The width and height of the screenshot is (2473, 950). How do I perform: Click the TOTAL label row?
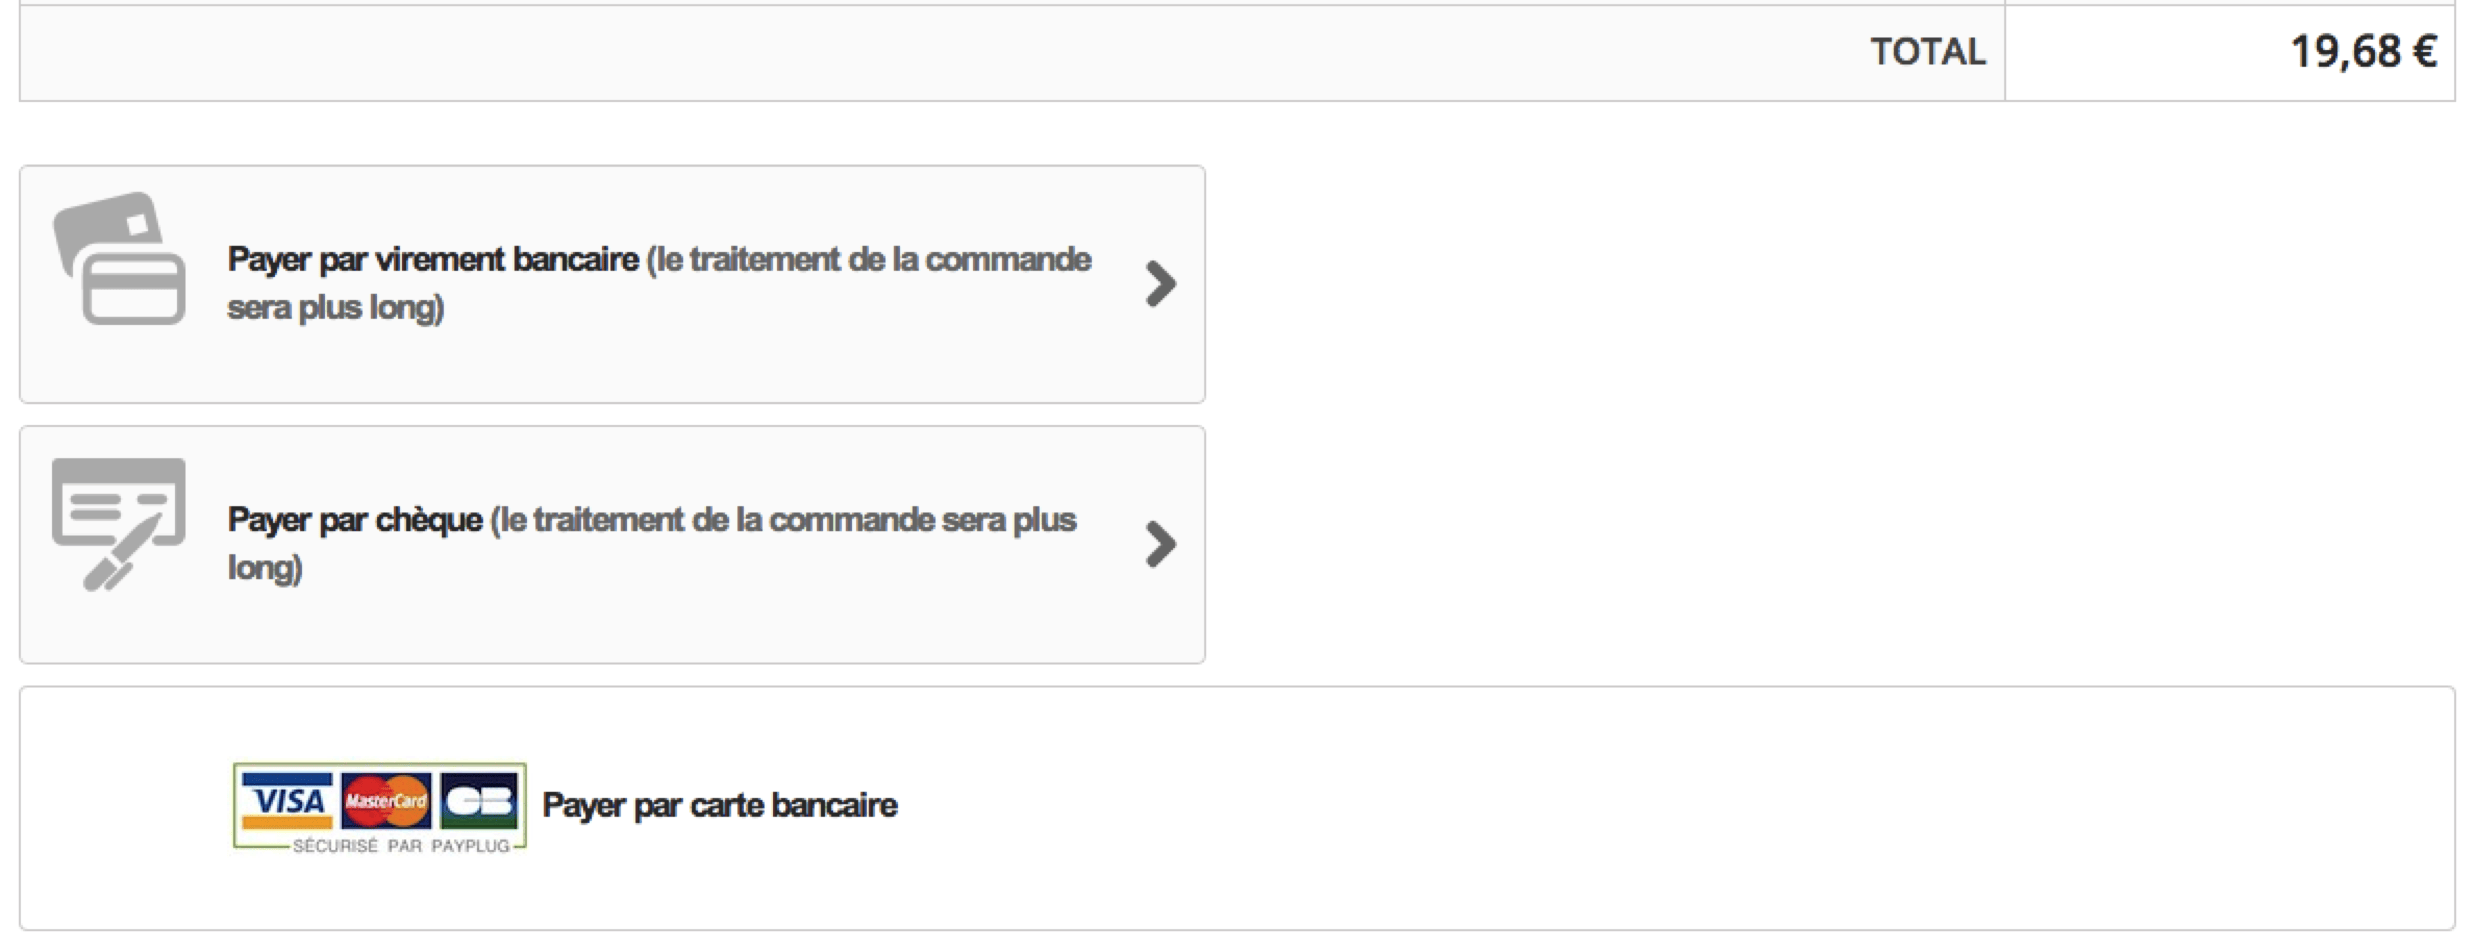pyautogui.click(x=1929, y=50)
